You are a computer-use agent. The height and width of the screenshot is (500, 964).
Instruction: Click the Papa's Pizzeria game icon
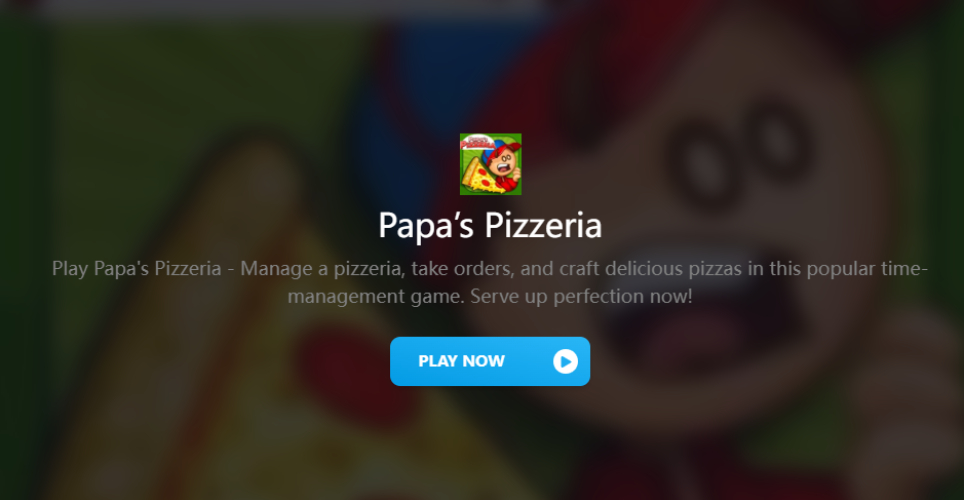(x=491, y=164)
